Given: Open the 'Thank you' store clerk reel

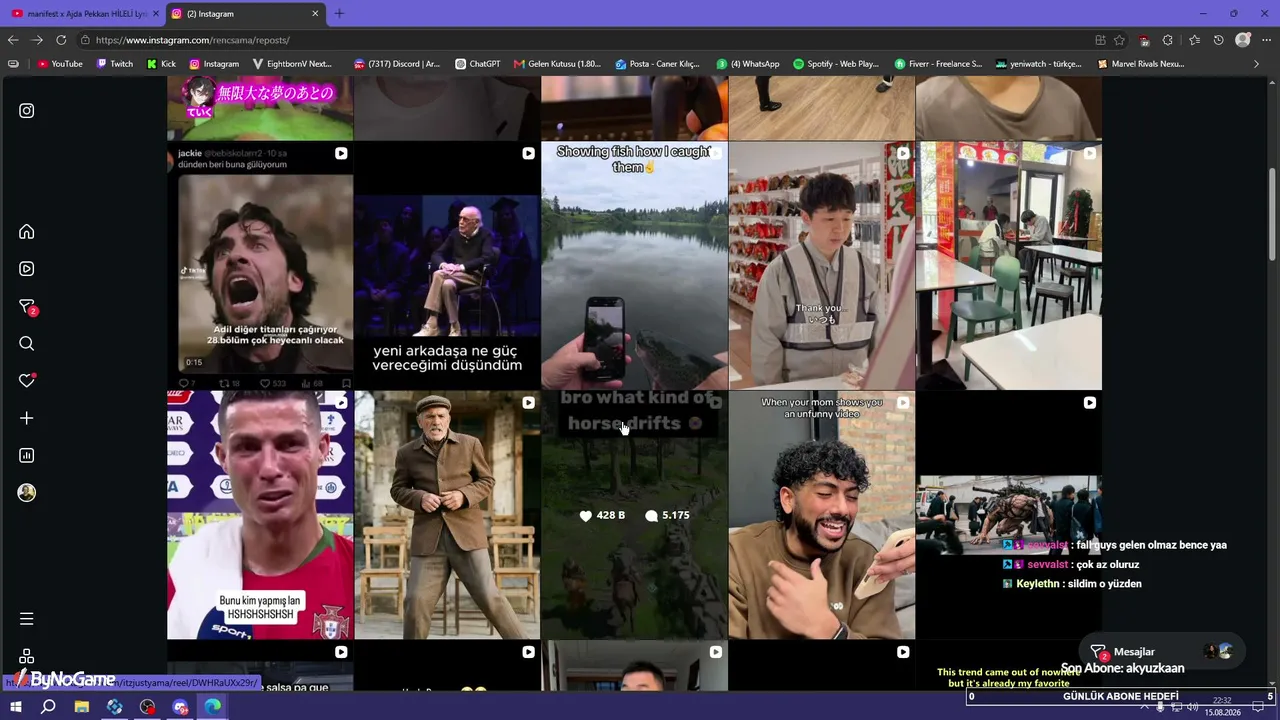Looking at the screenshot, I should [x=821, y=265].
